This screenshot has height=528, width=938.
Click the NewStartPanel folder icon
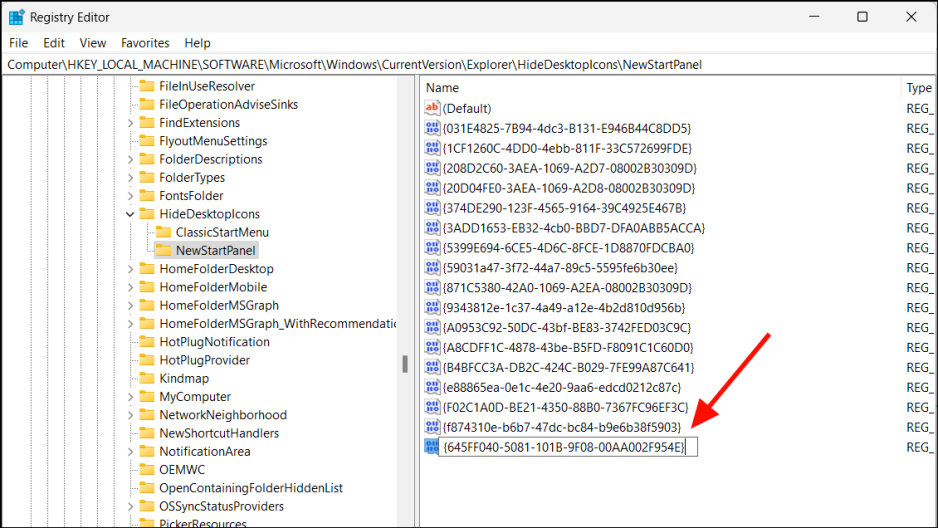coord(163,250)
